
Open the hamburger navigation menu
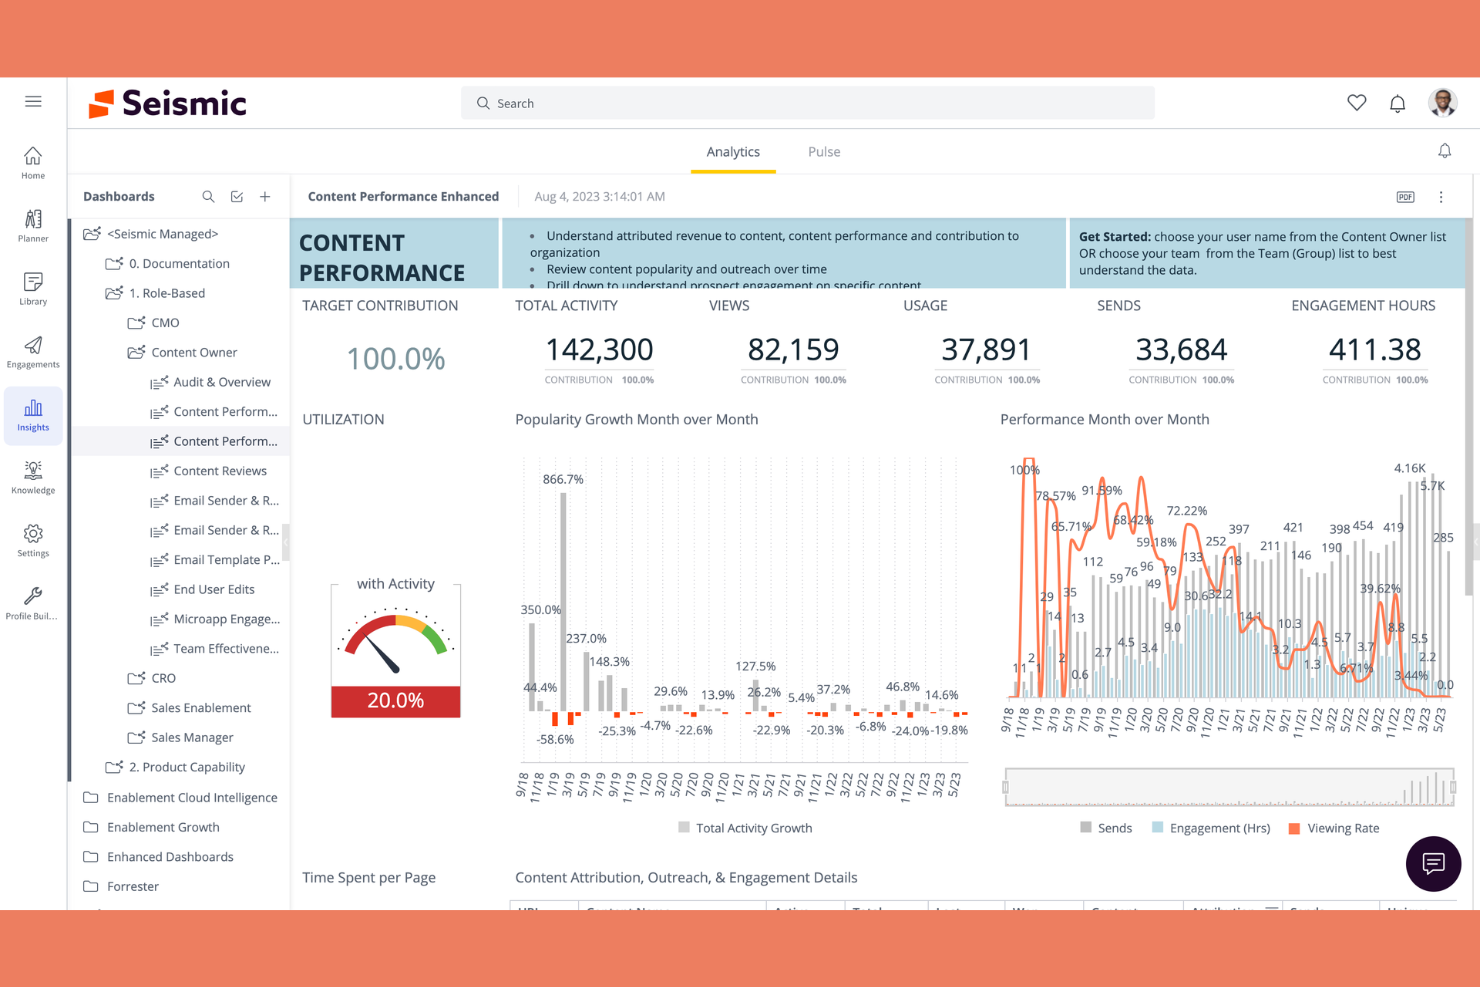33,102
